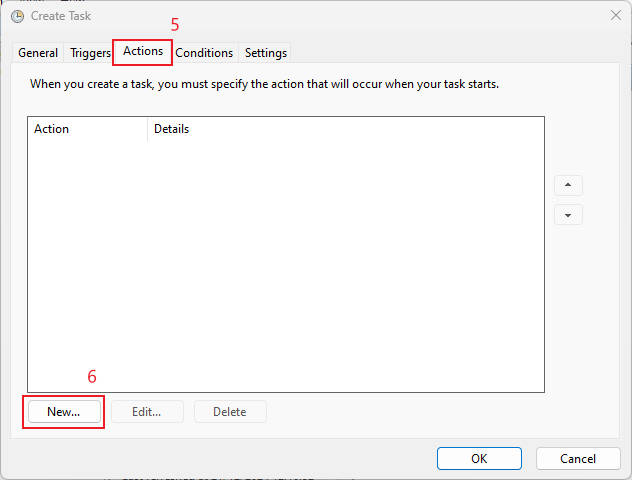Move selected action down with arrow button
The image size is (632, 480).
point(568,215)
